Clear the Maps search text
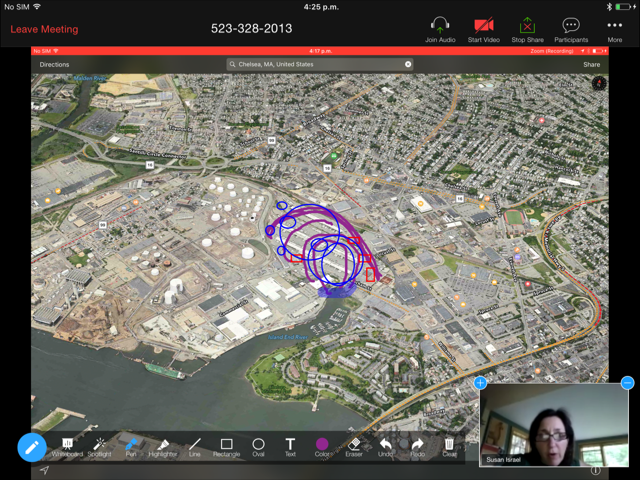Viewport: 640px width, 480px height. pyautogui.click(x=408, y=64)
